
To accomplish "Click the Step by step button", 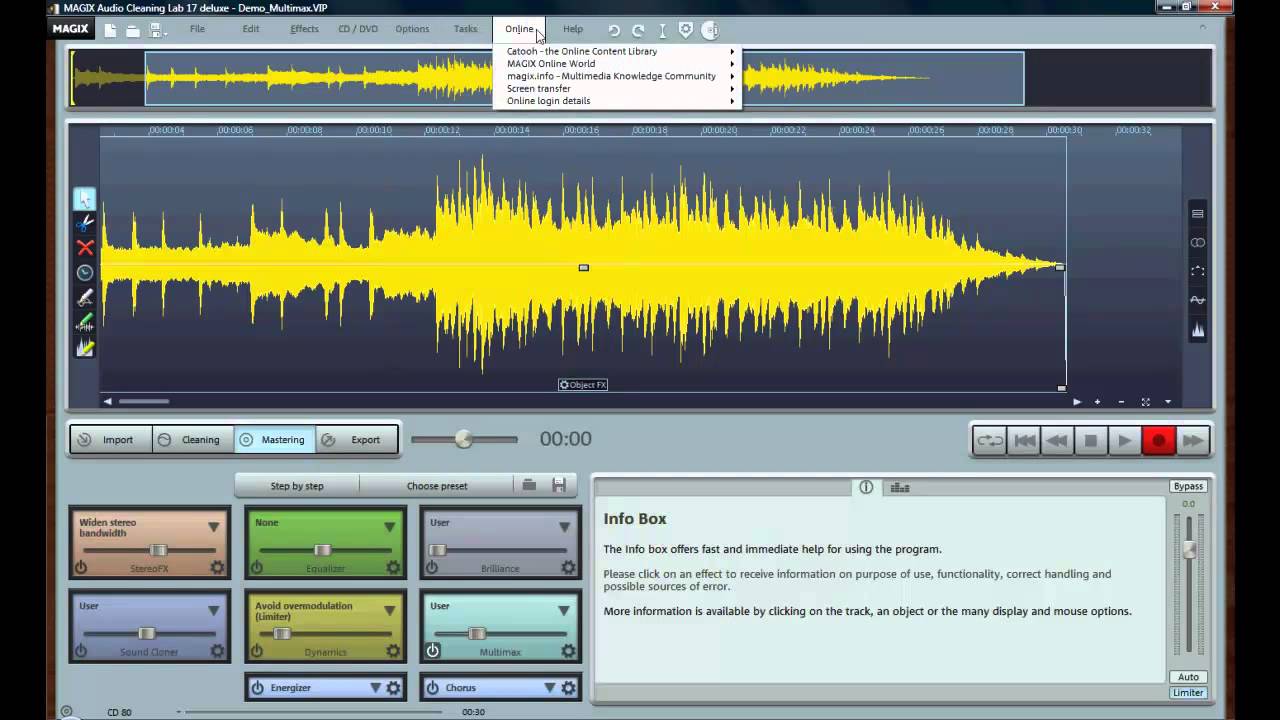I will coord(297,486).
